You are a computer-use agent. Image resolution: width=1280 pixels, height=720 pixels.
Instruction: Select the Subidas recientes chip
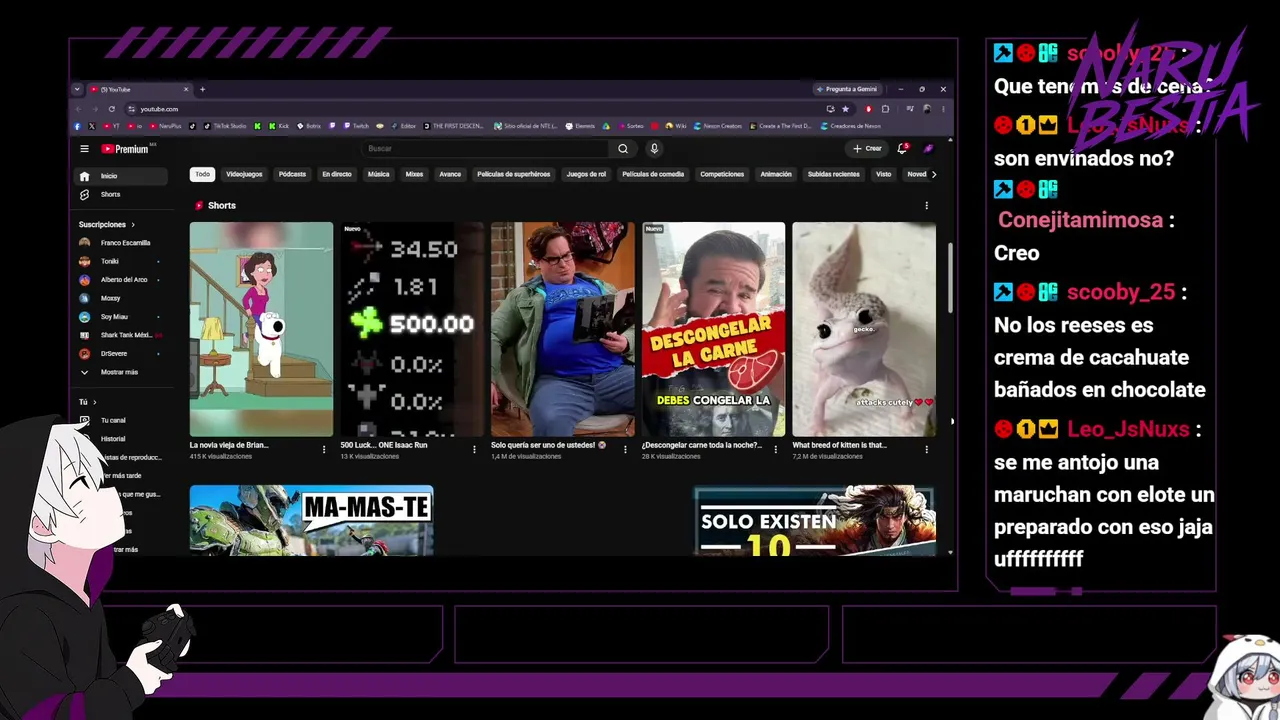pyautogui.click(x=834, y=174)
